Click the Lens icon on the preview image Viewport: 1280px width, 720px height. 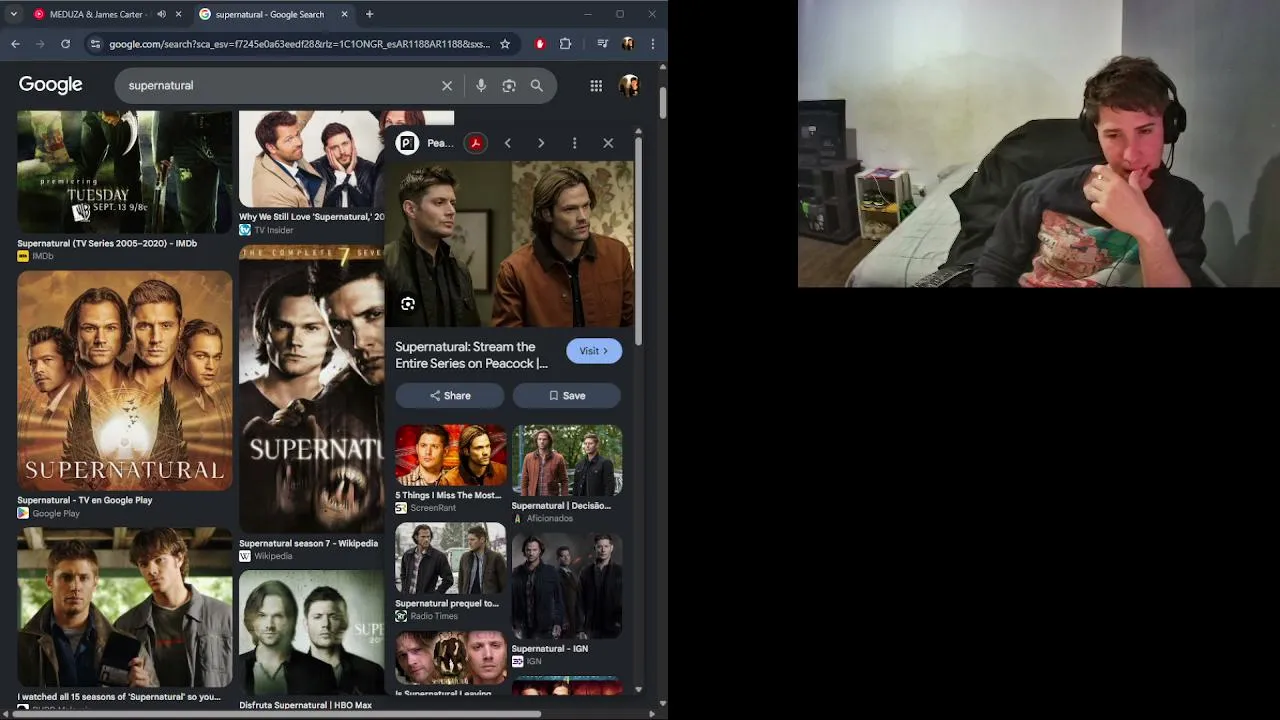point(408,304)
